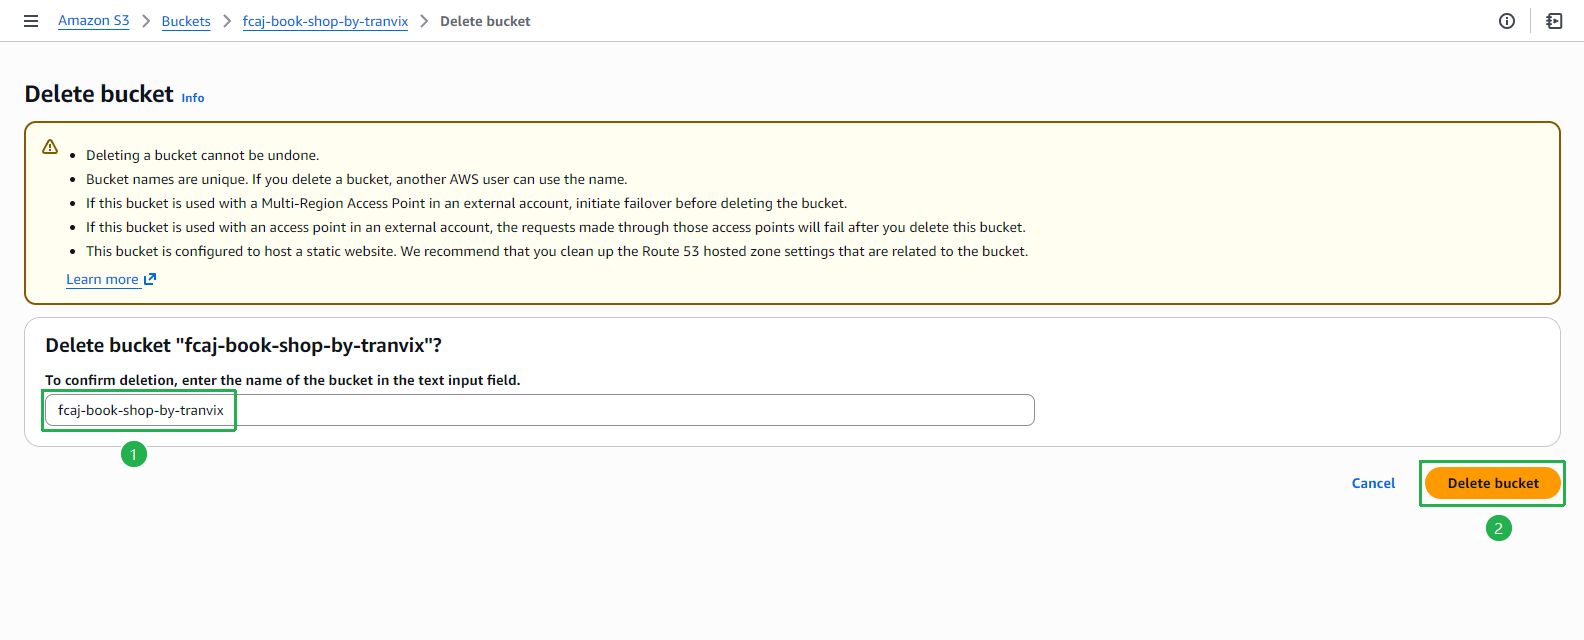The width and height of the screenshot is (1584, 640).
Task: Click the bucket name confirmation field
Action: (x=540, y=410)
